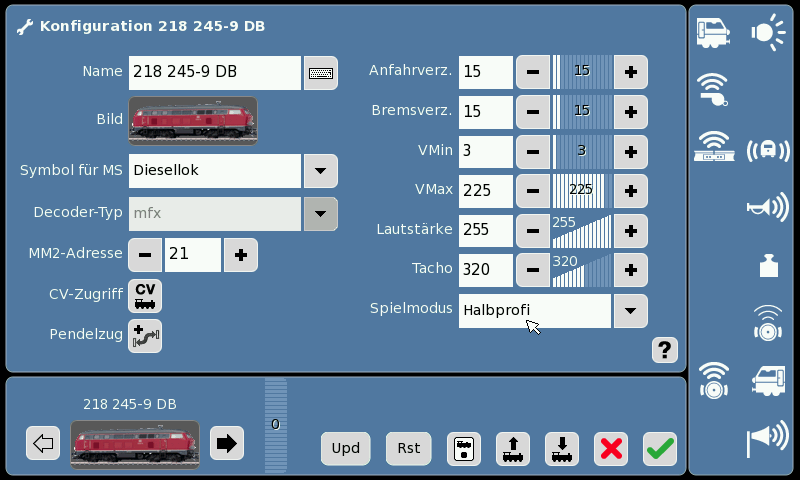Increase VMin with plus

point(631,151)
